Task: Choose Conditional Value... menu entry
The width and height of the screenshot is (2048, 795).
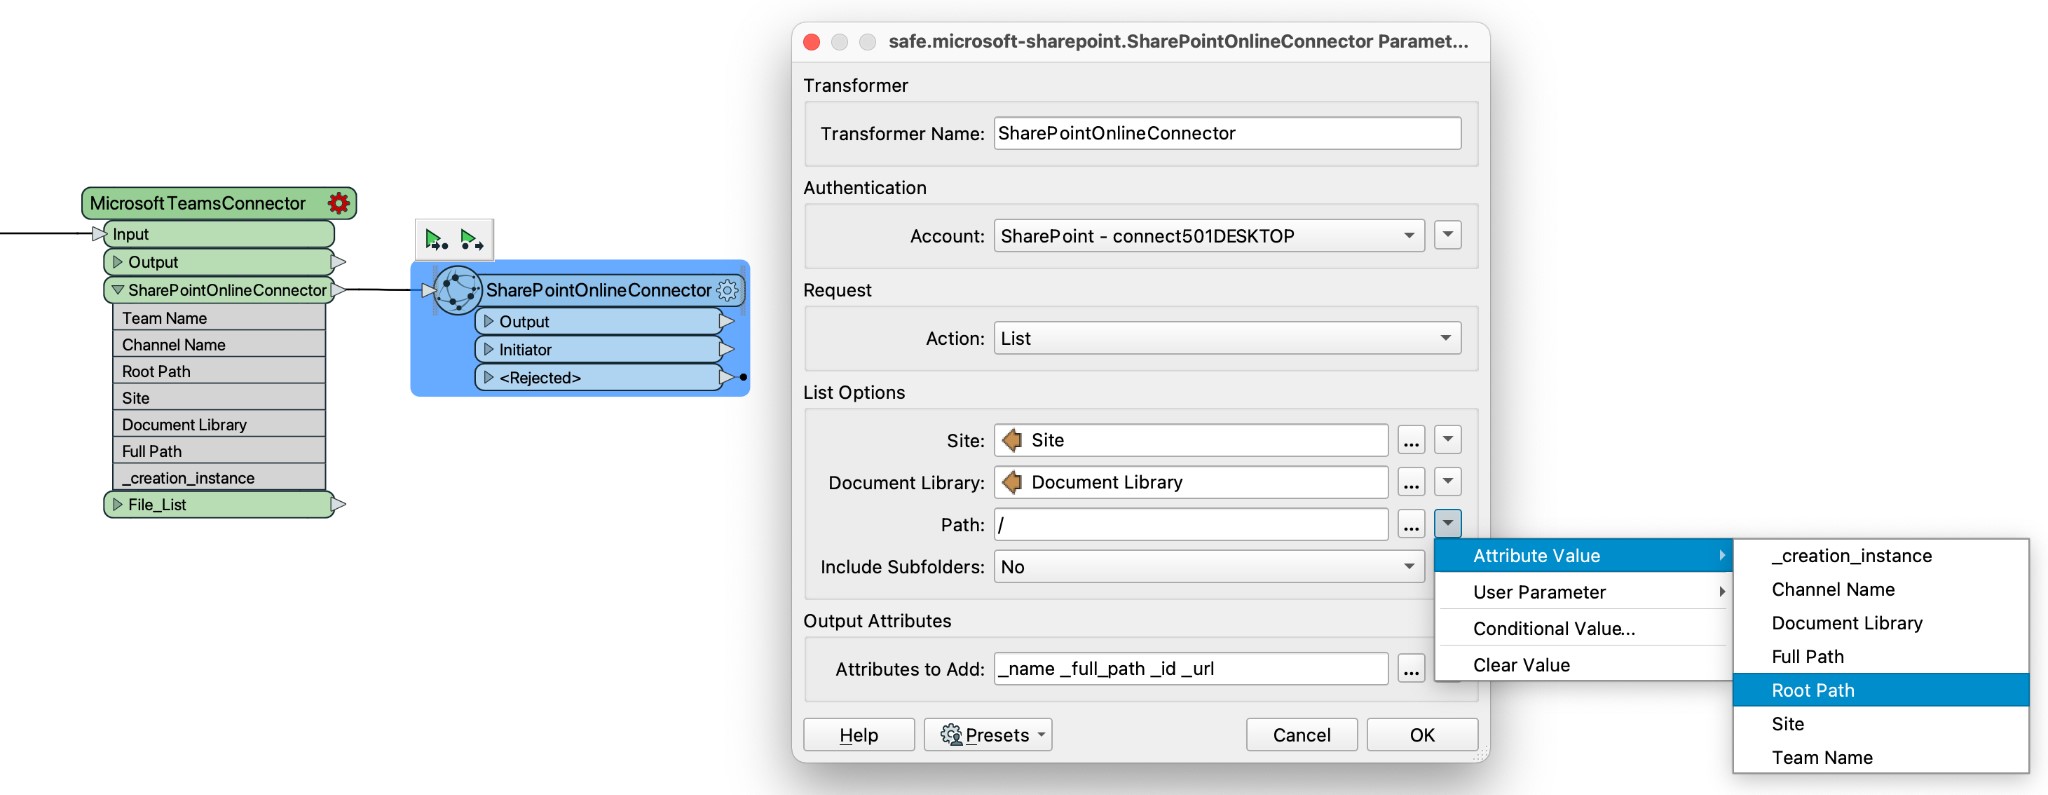Action: (x=1582, y=629)
